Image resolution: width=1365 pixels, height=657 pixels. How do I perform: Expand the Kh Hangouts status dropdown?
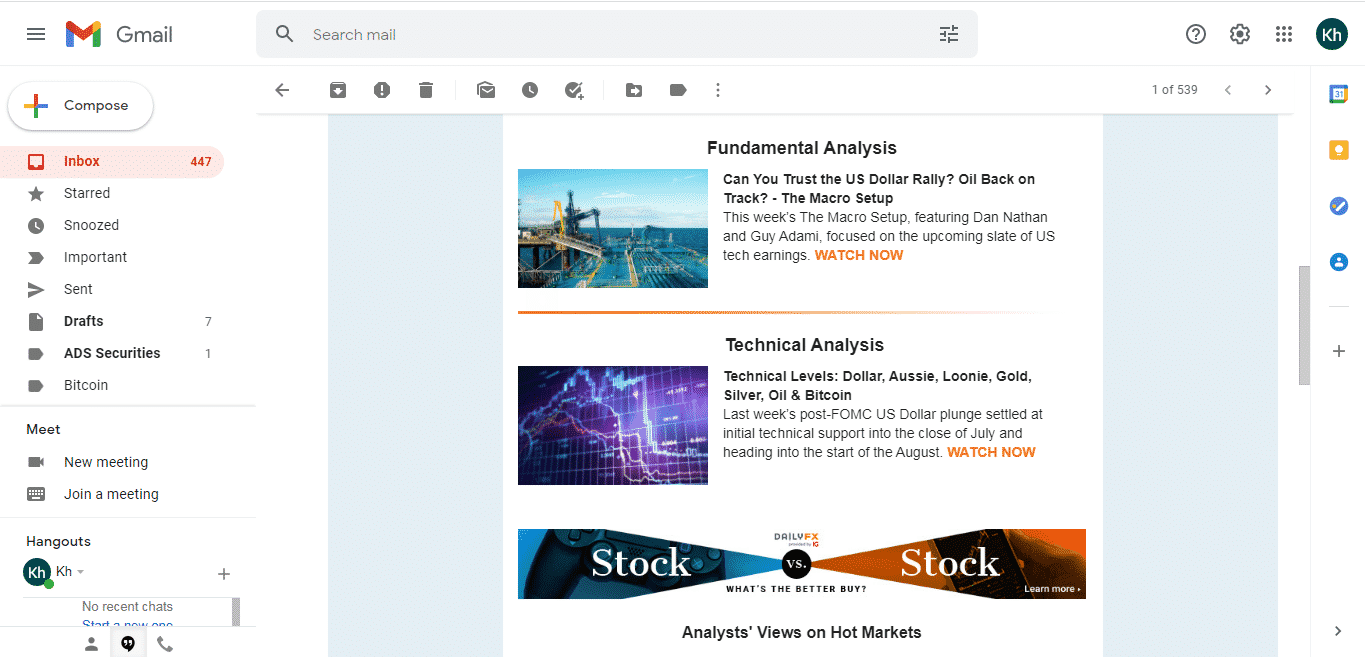(80, 572)
